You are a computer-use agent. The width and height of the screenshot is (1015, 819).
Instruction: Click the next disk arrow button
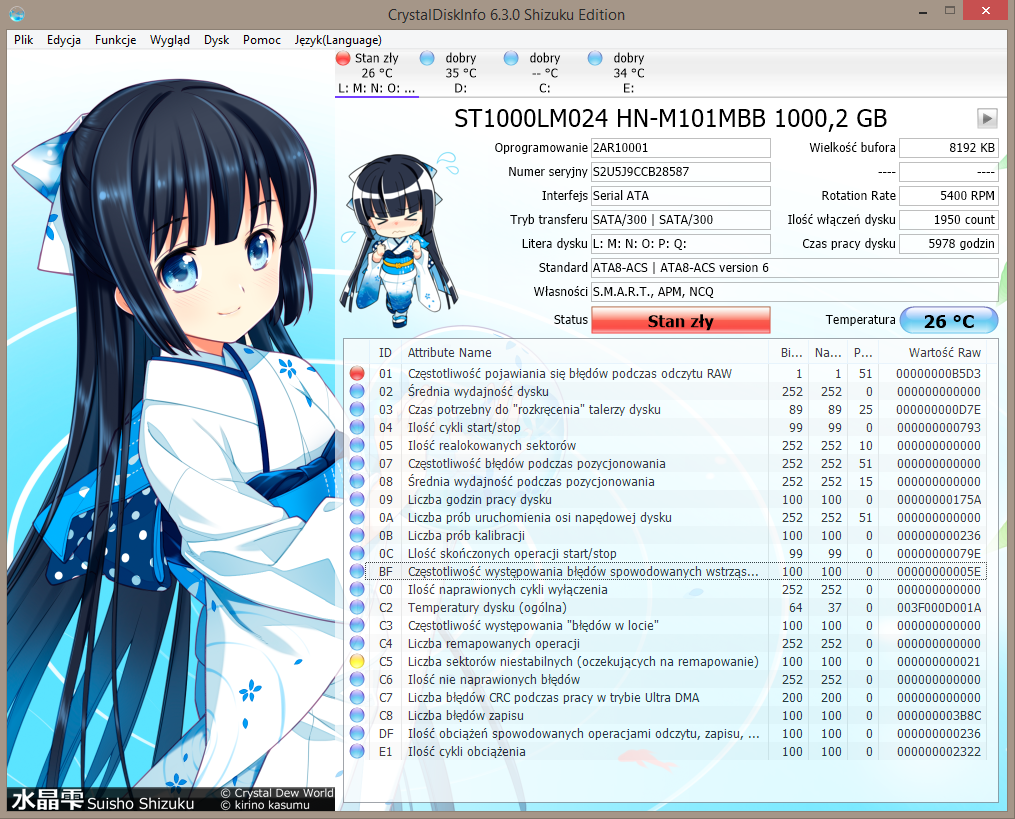[987, 118]
